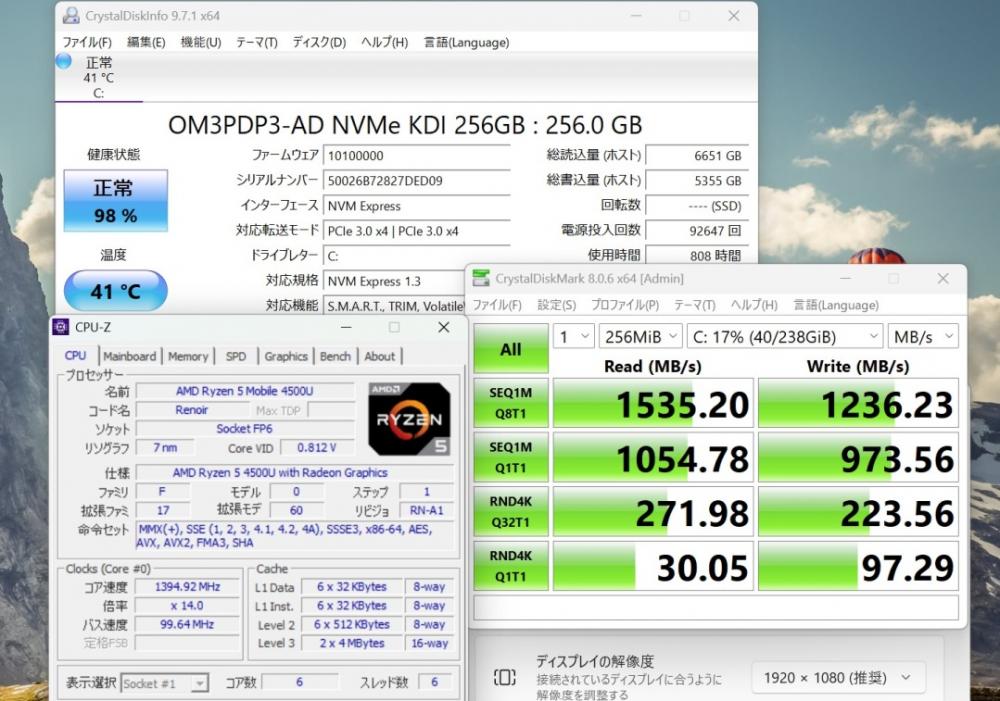1000x701 pixels.
Task: Open テーマ(T) menu in CrystalDiskMark
Action: [695, 306]
